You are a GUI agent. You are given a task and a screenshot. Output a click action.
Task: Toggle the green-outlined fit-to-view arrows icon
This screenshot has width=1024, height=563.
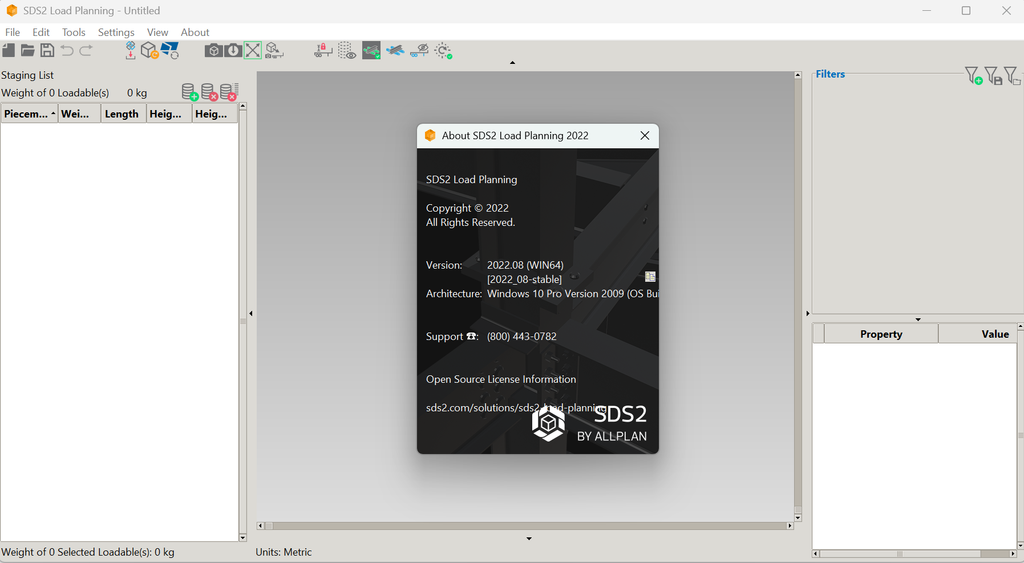coord(253,50)
